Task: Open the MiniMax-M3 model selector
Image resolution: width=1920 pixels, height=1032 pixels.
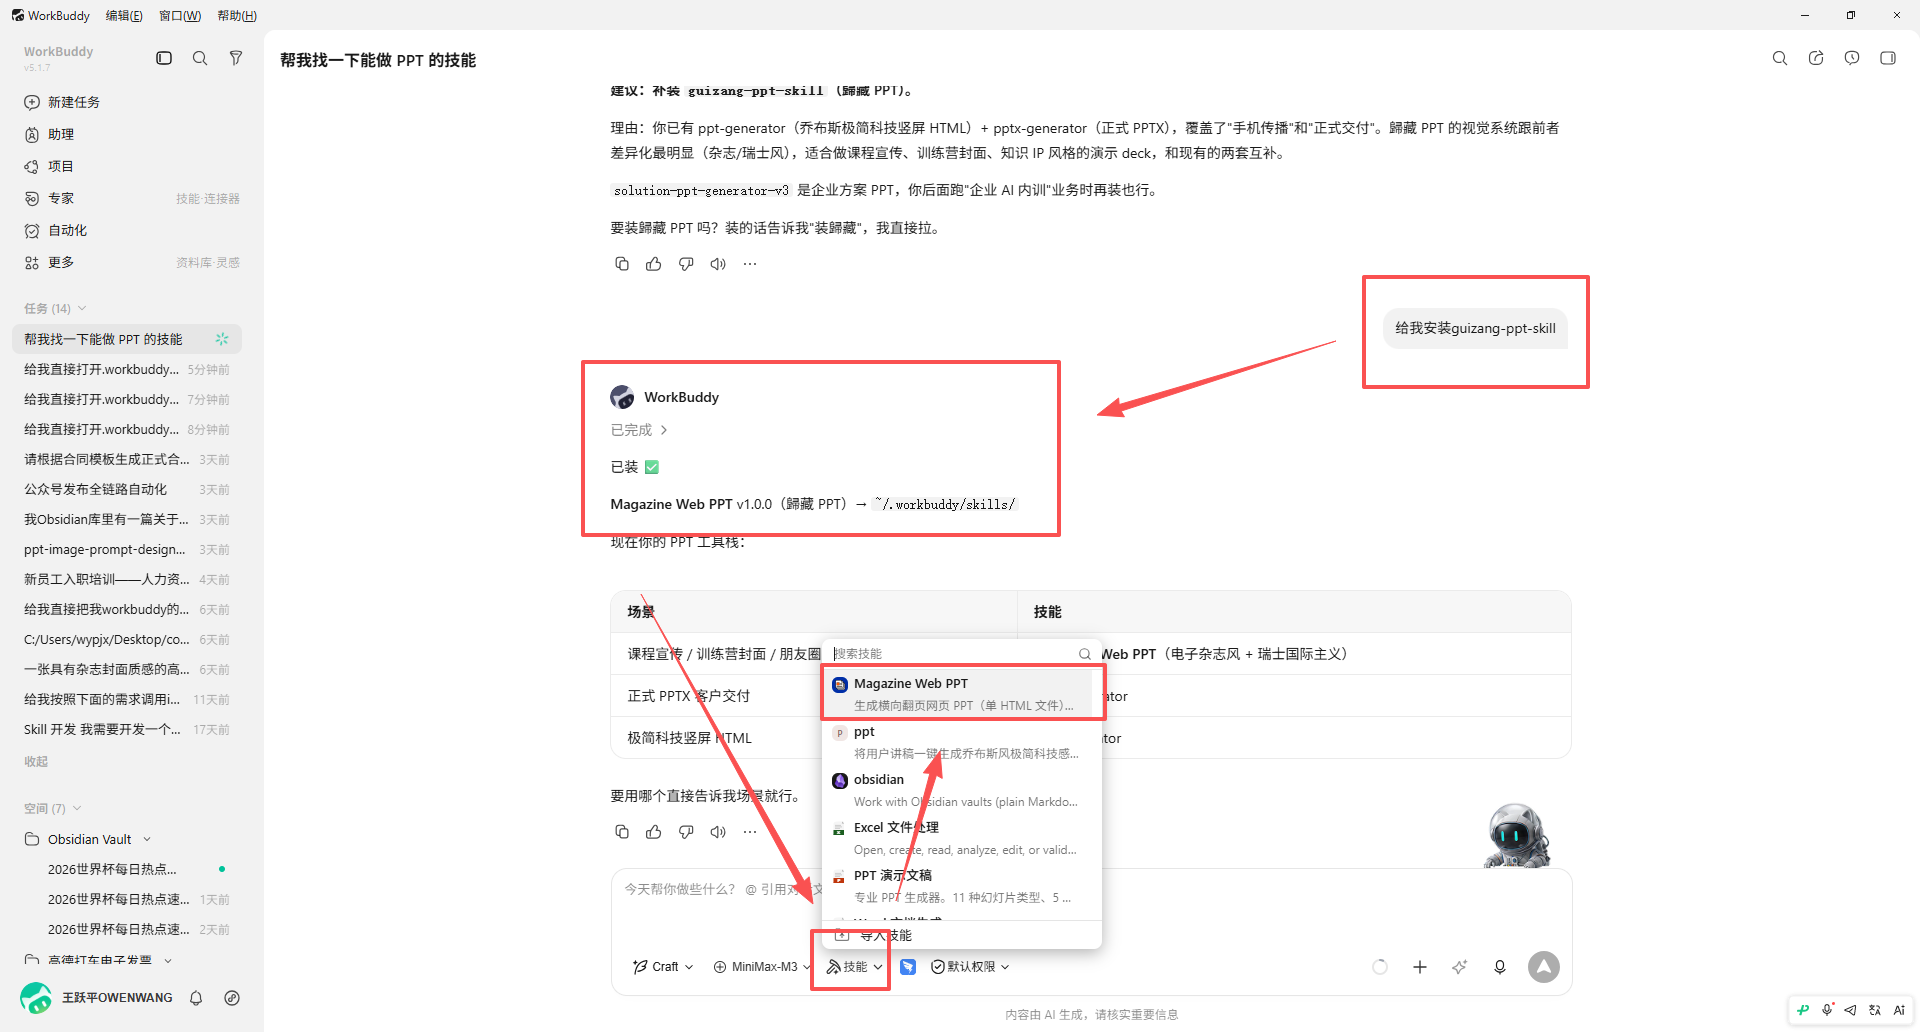Action: pyautogui.click(x=762, y=967)
